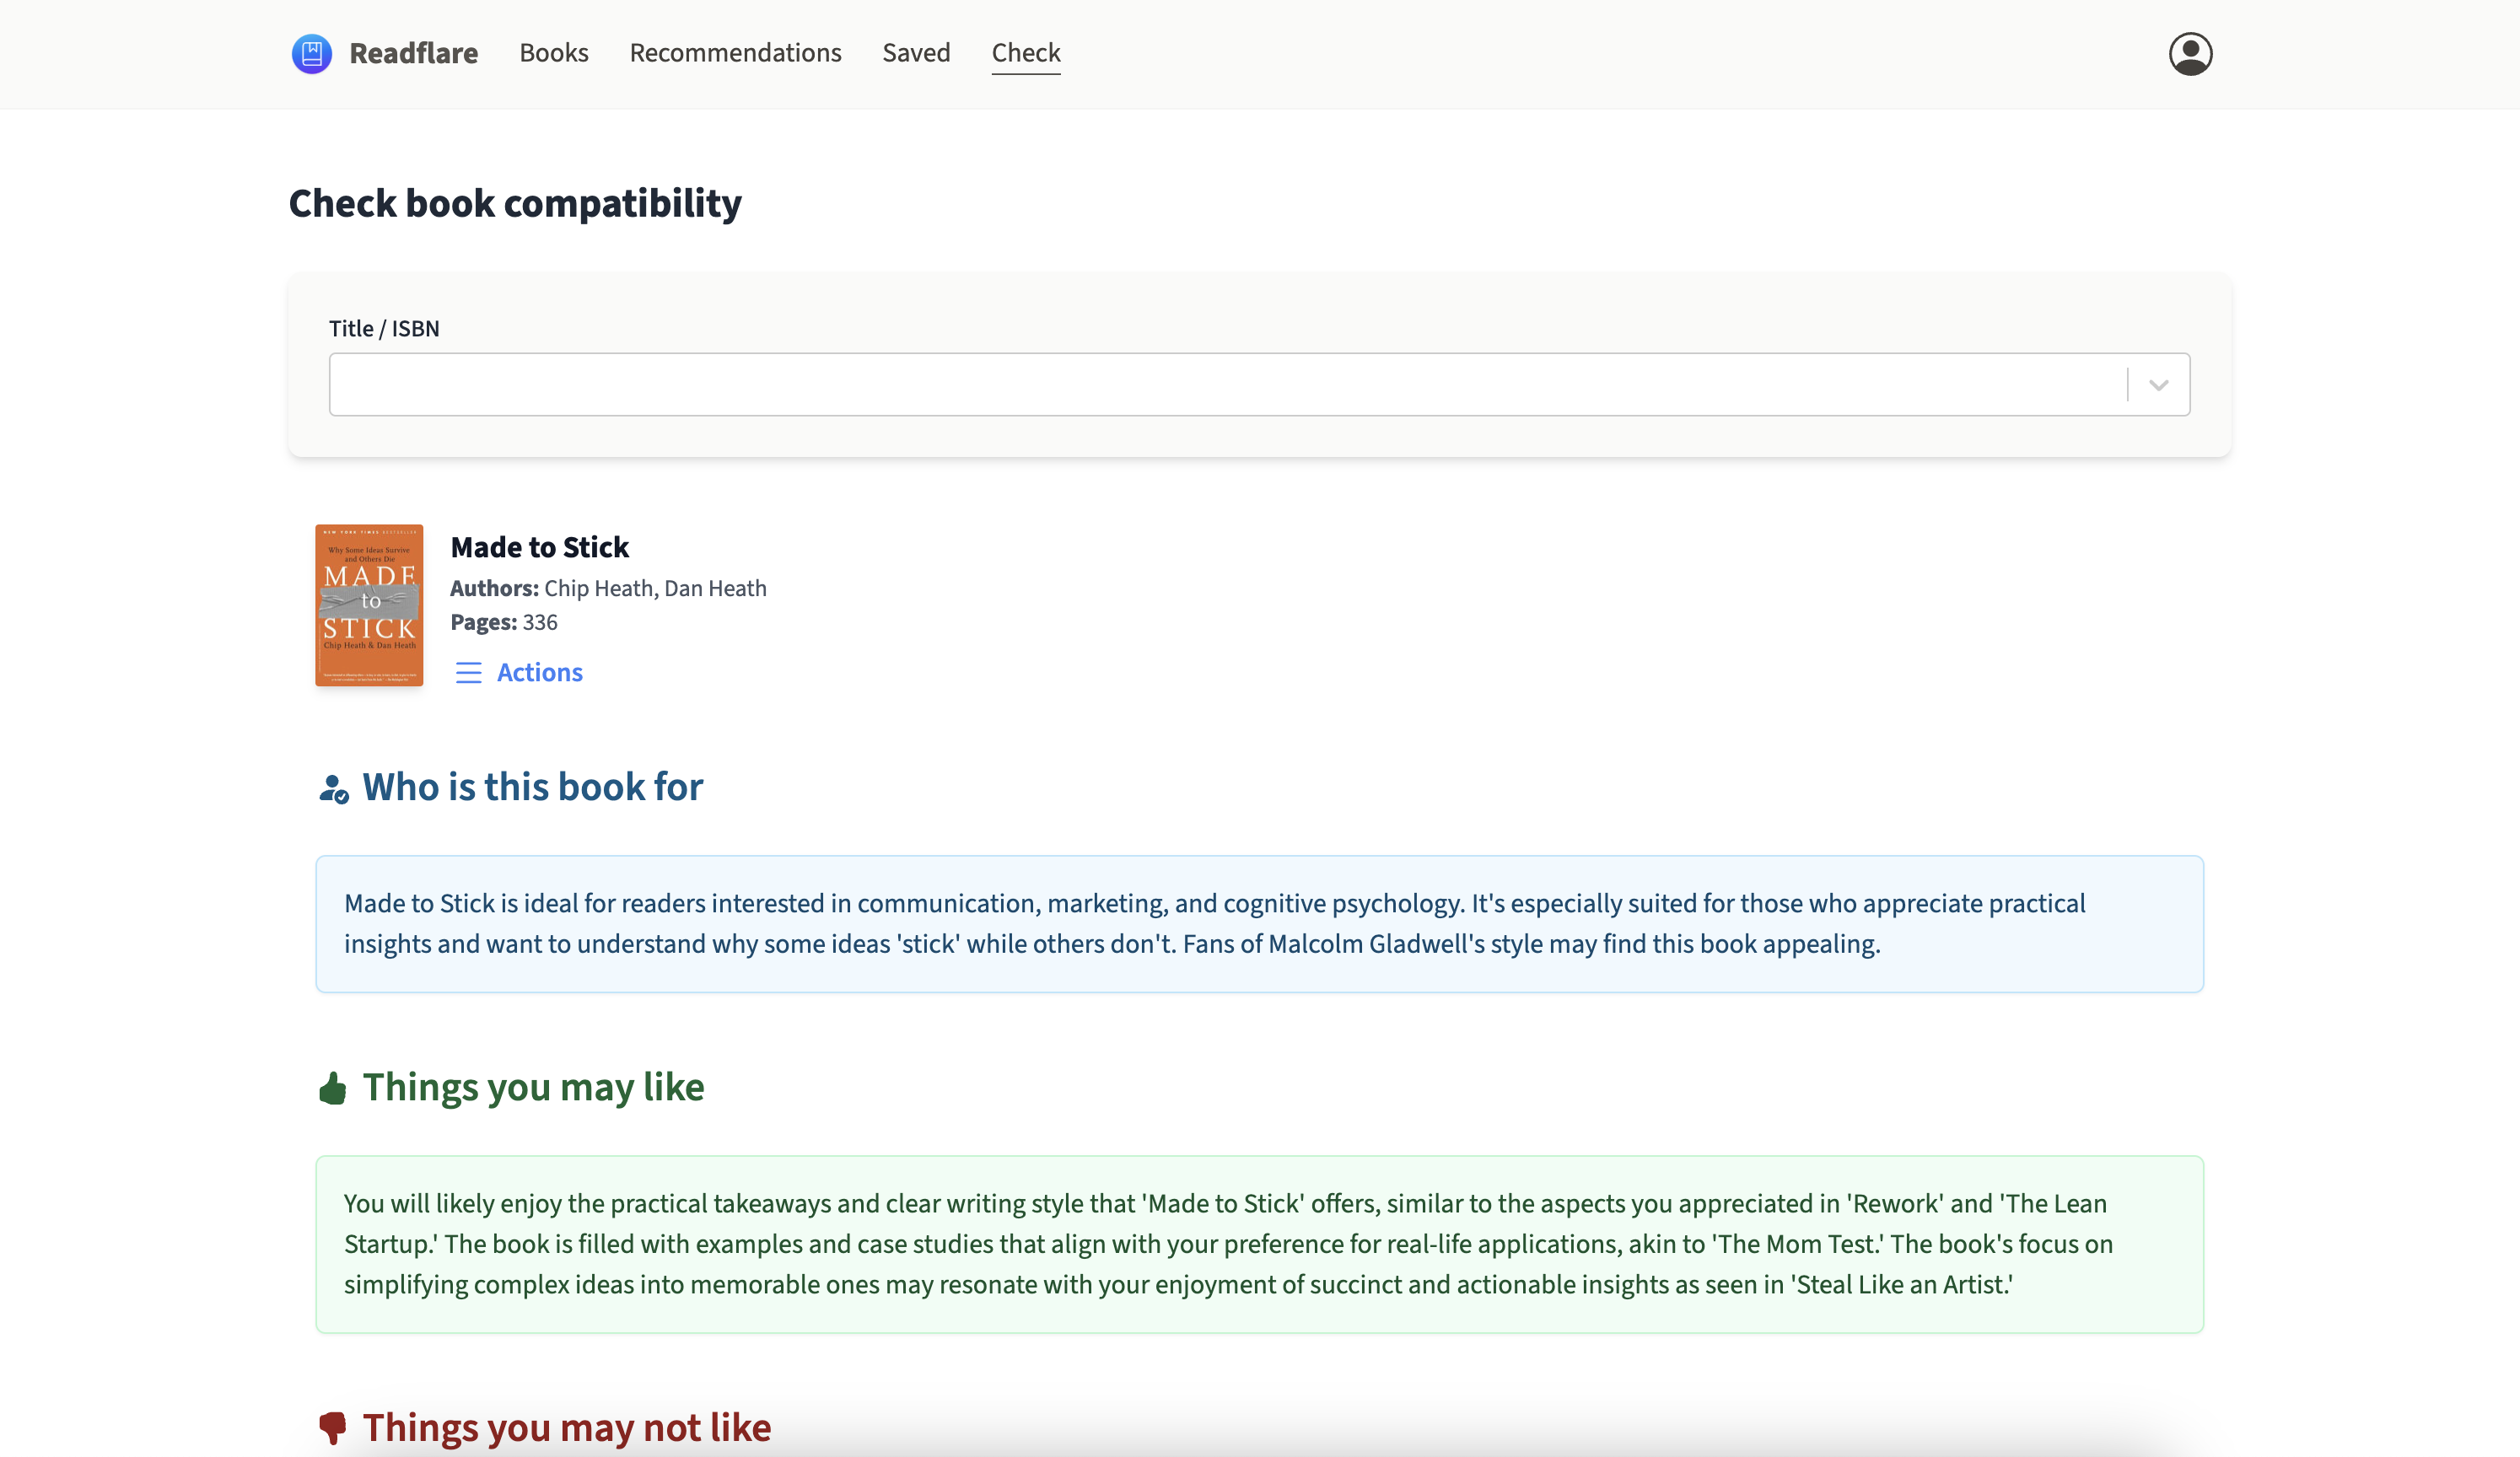Open the Books nav item
2520x1457 pixels.
(553, 53)
